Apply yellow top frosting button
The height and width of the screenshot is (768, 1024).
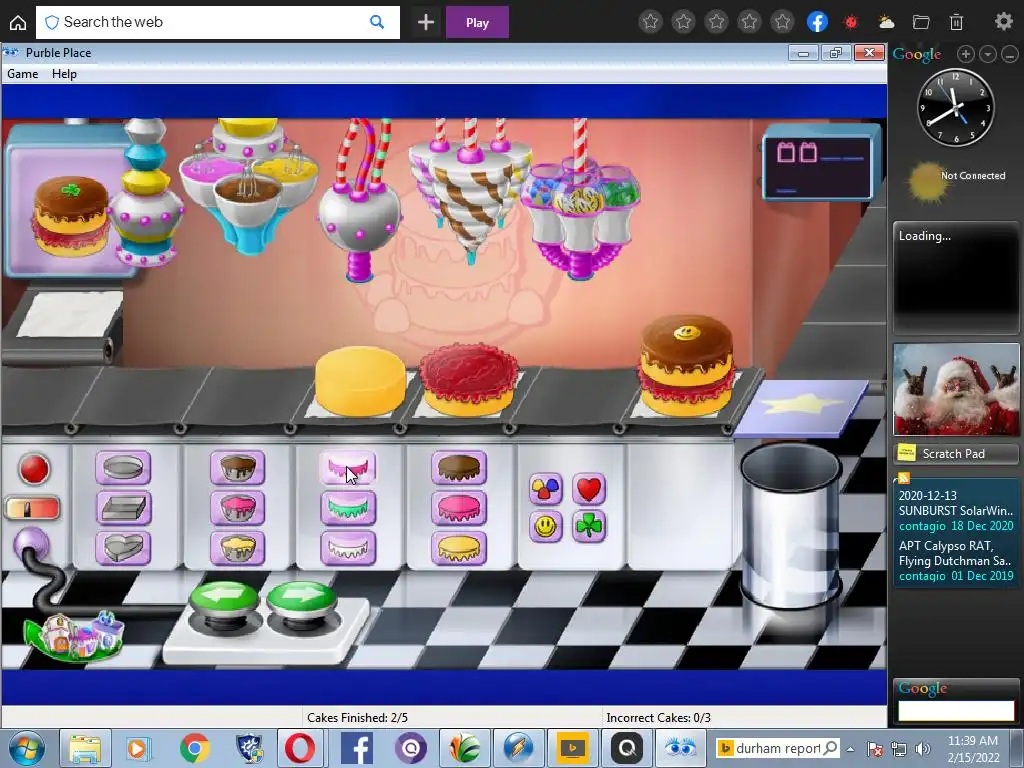pyautogui.click(x=459, y=548)
